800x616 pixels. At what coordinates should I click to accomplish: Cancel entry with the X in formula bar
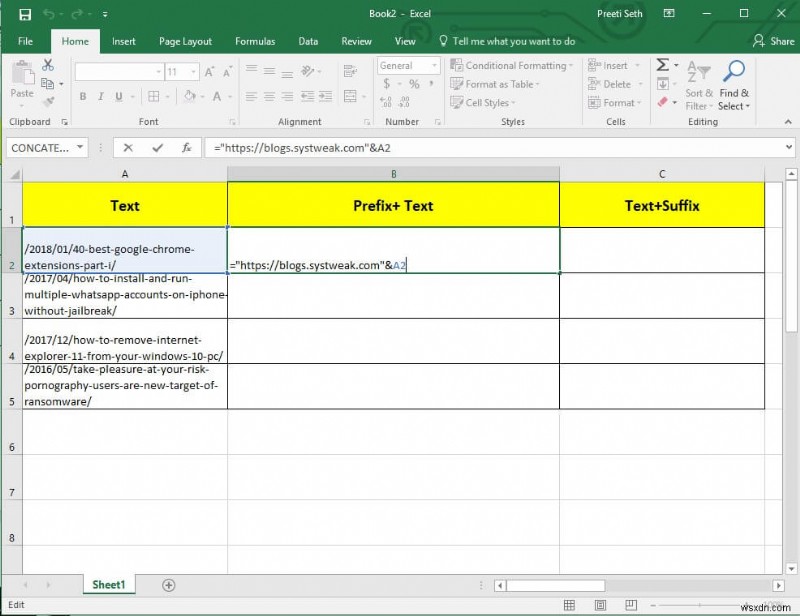click(x=127, y=147)
